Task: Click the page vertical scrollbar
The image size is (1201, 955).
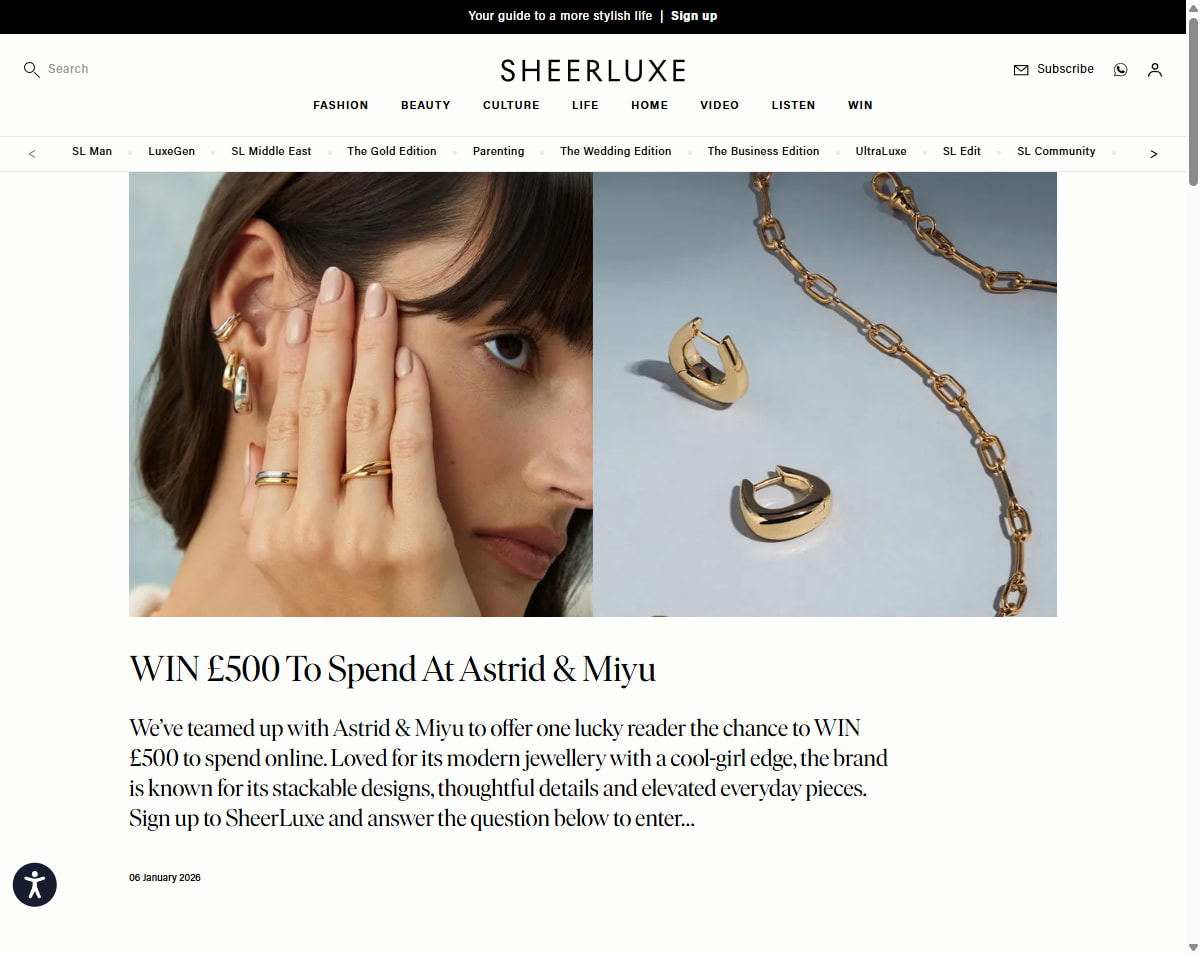Action: click(1193, 477)
